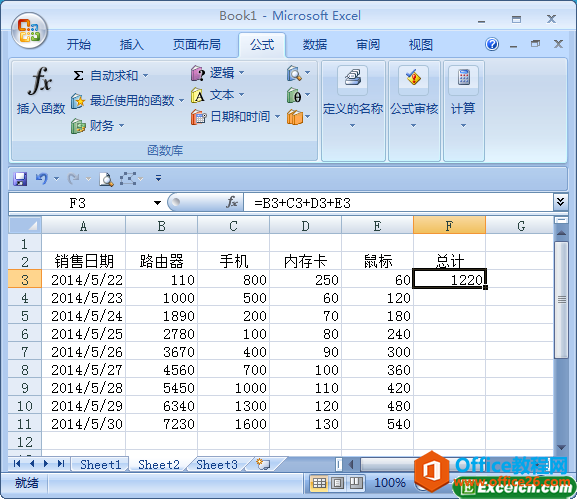Switch to the 插入 (Insert) tab
This screenshot has width=577, height=499.
pos(131,45)
